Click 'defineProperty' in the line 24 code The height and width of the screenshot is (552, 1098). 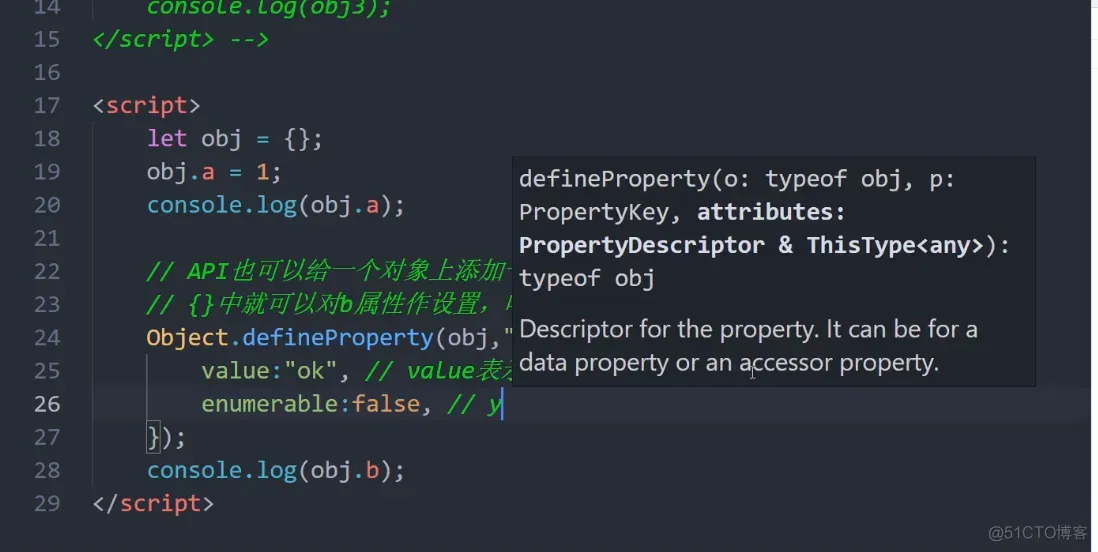(338, 338)
